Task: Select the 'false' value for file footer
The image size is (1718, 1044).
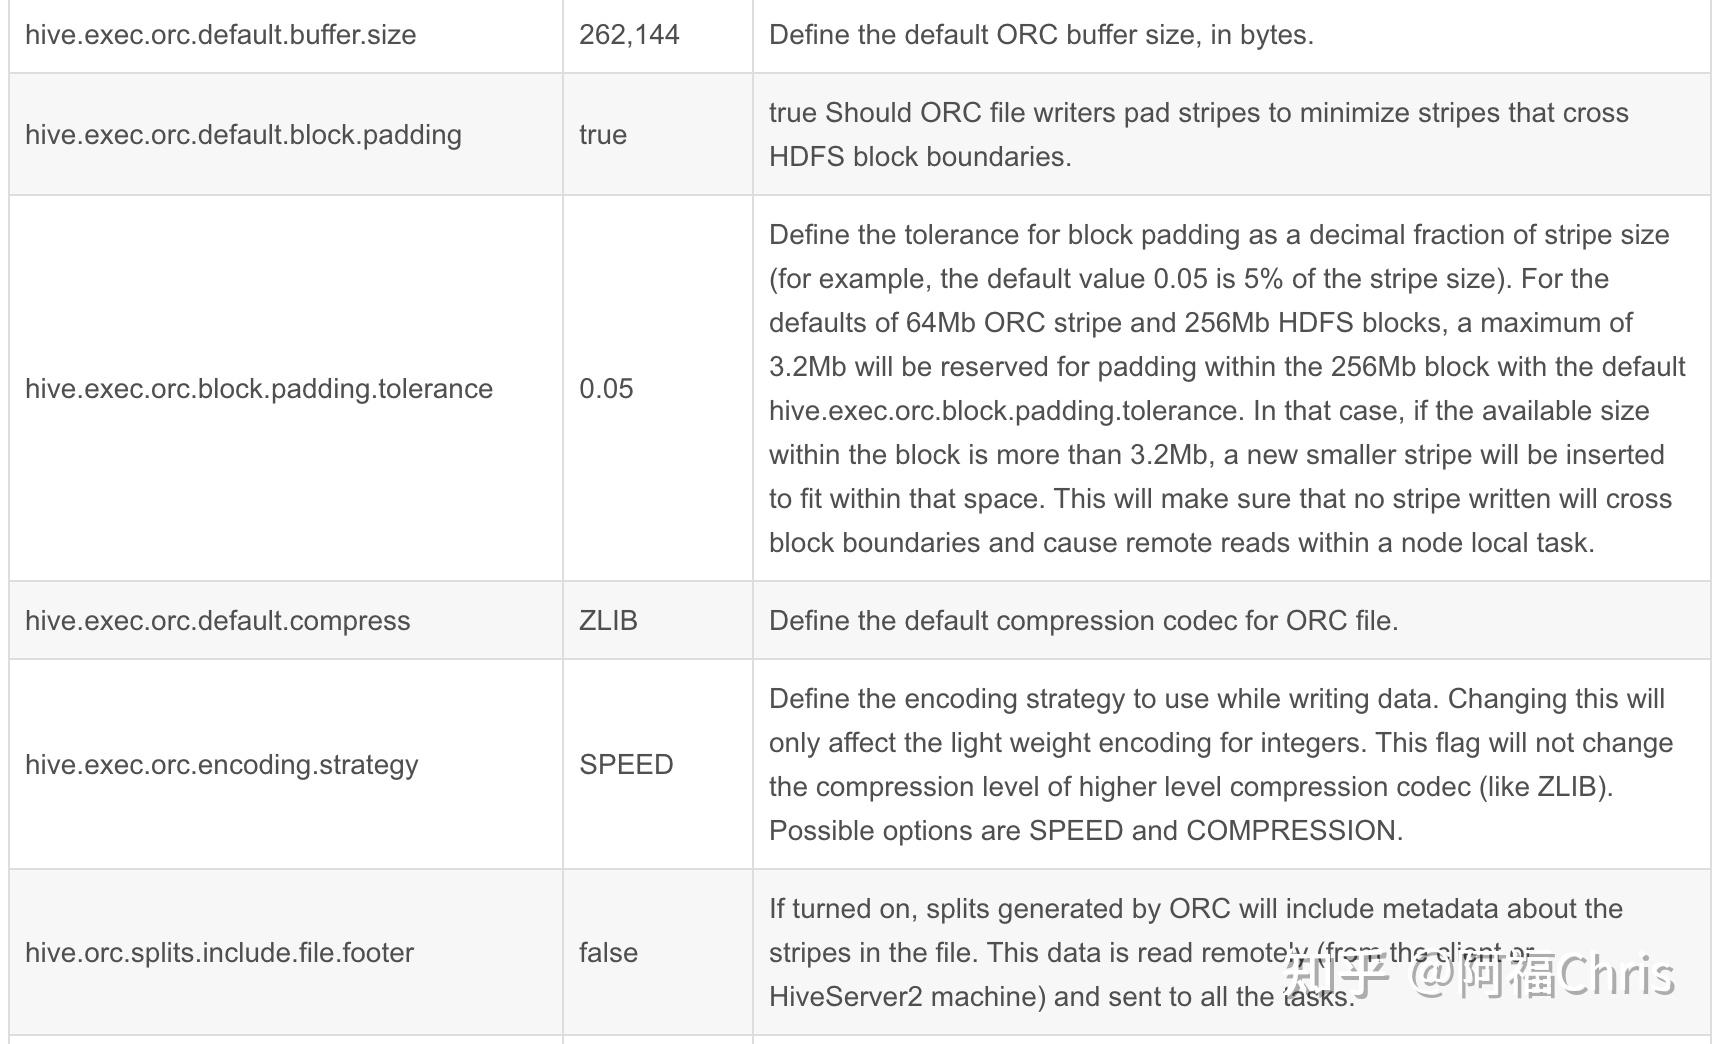Action: [608, 953]
